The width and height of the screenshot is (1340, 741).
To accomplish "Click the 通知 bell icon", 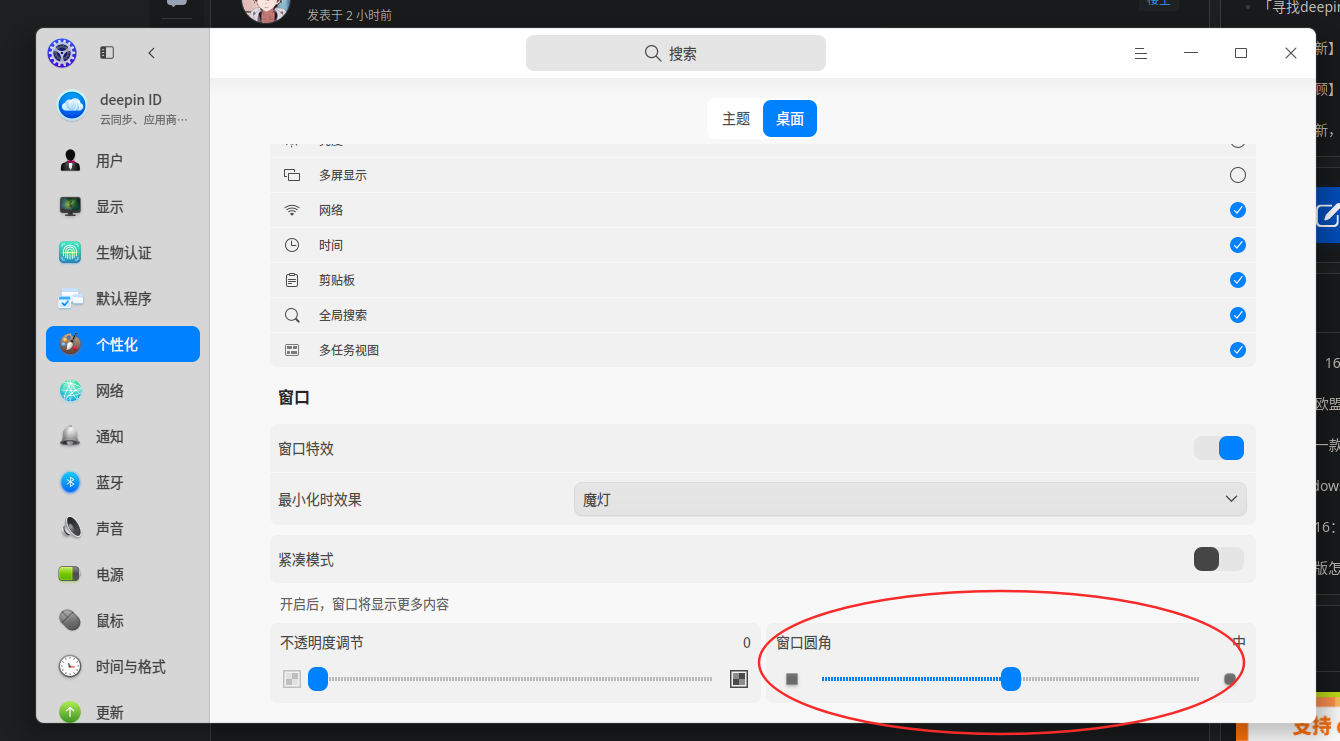I will [x=70, y=437].
